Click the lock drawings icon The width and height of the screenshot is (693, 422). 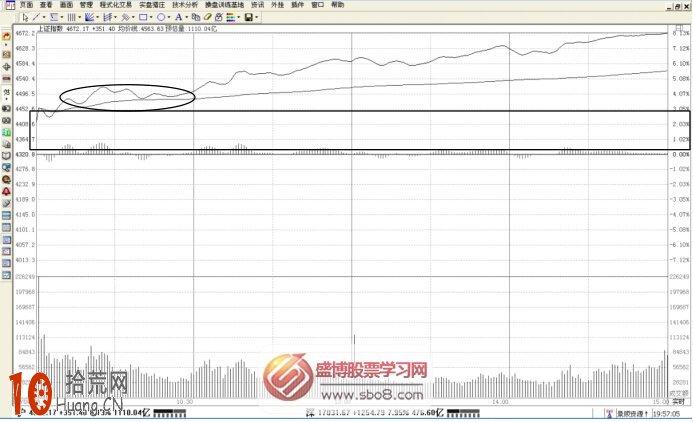219,17
